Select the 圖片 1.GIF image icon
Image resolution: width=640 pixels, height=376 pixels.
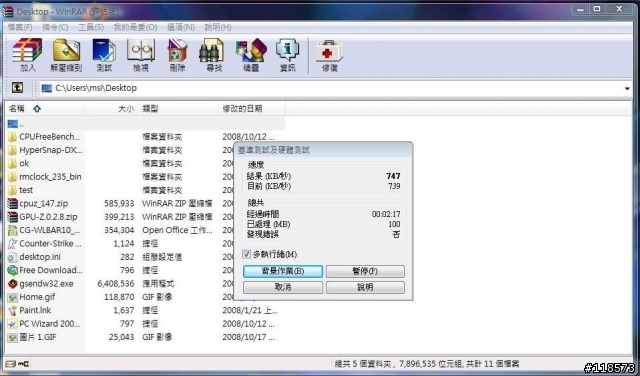[13, 337]
